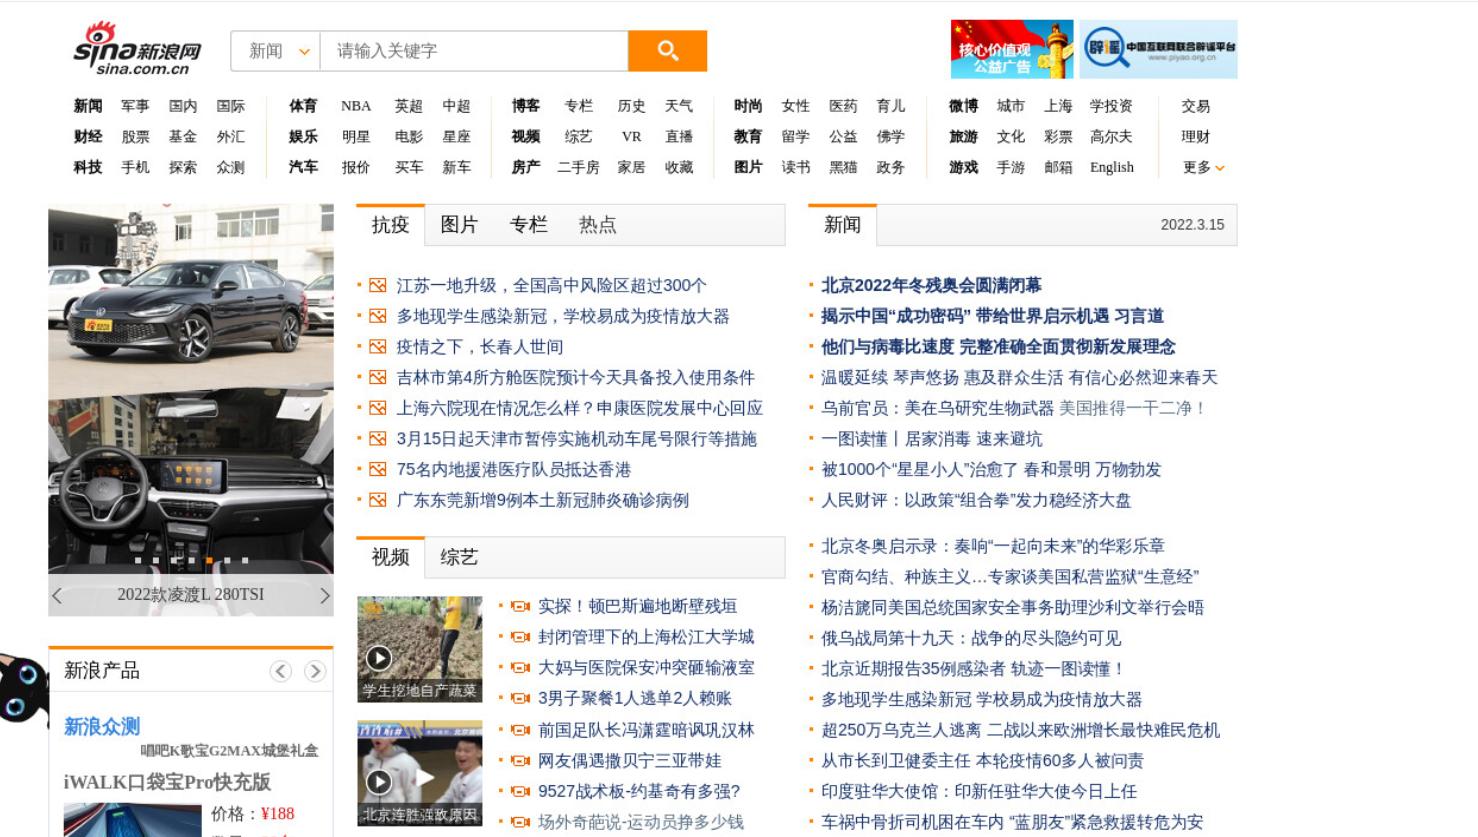Screen dimensions: 1478x837
Task: Open headline 北京2022年冬残奥会圆满闭幕
Action: click(931, 285)
